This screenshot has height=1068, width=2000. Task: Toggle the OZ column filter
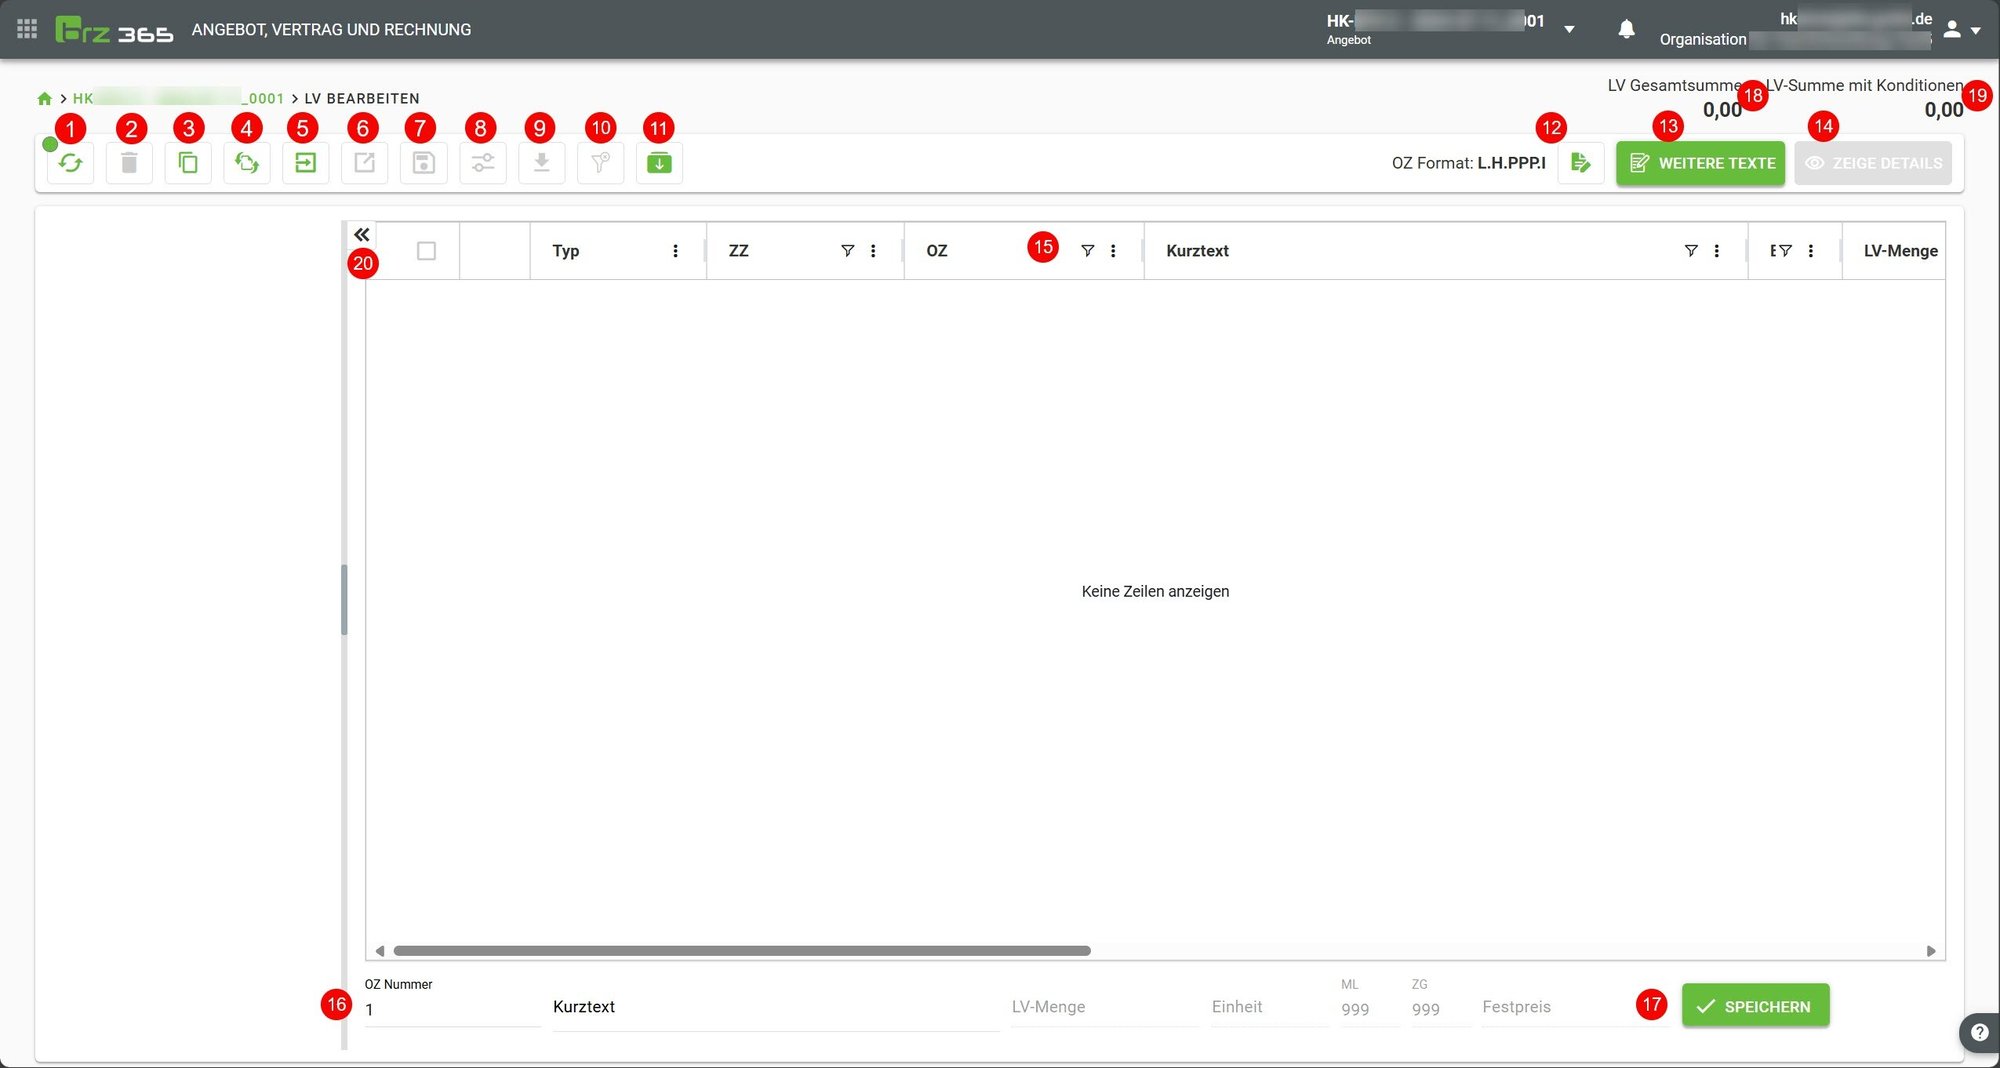tap(1087, 251)
